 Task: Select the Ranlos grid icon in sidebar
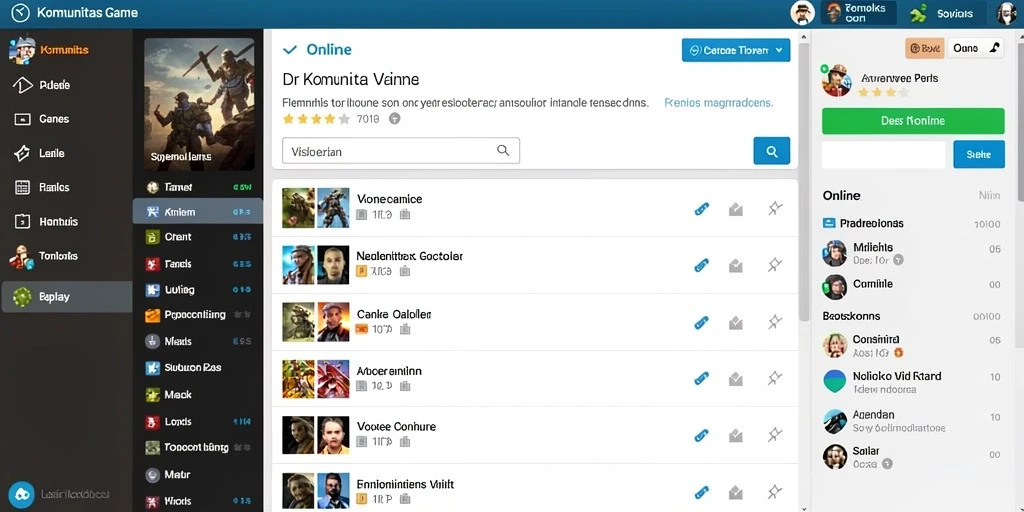pos(22,187)
